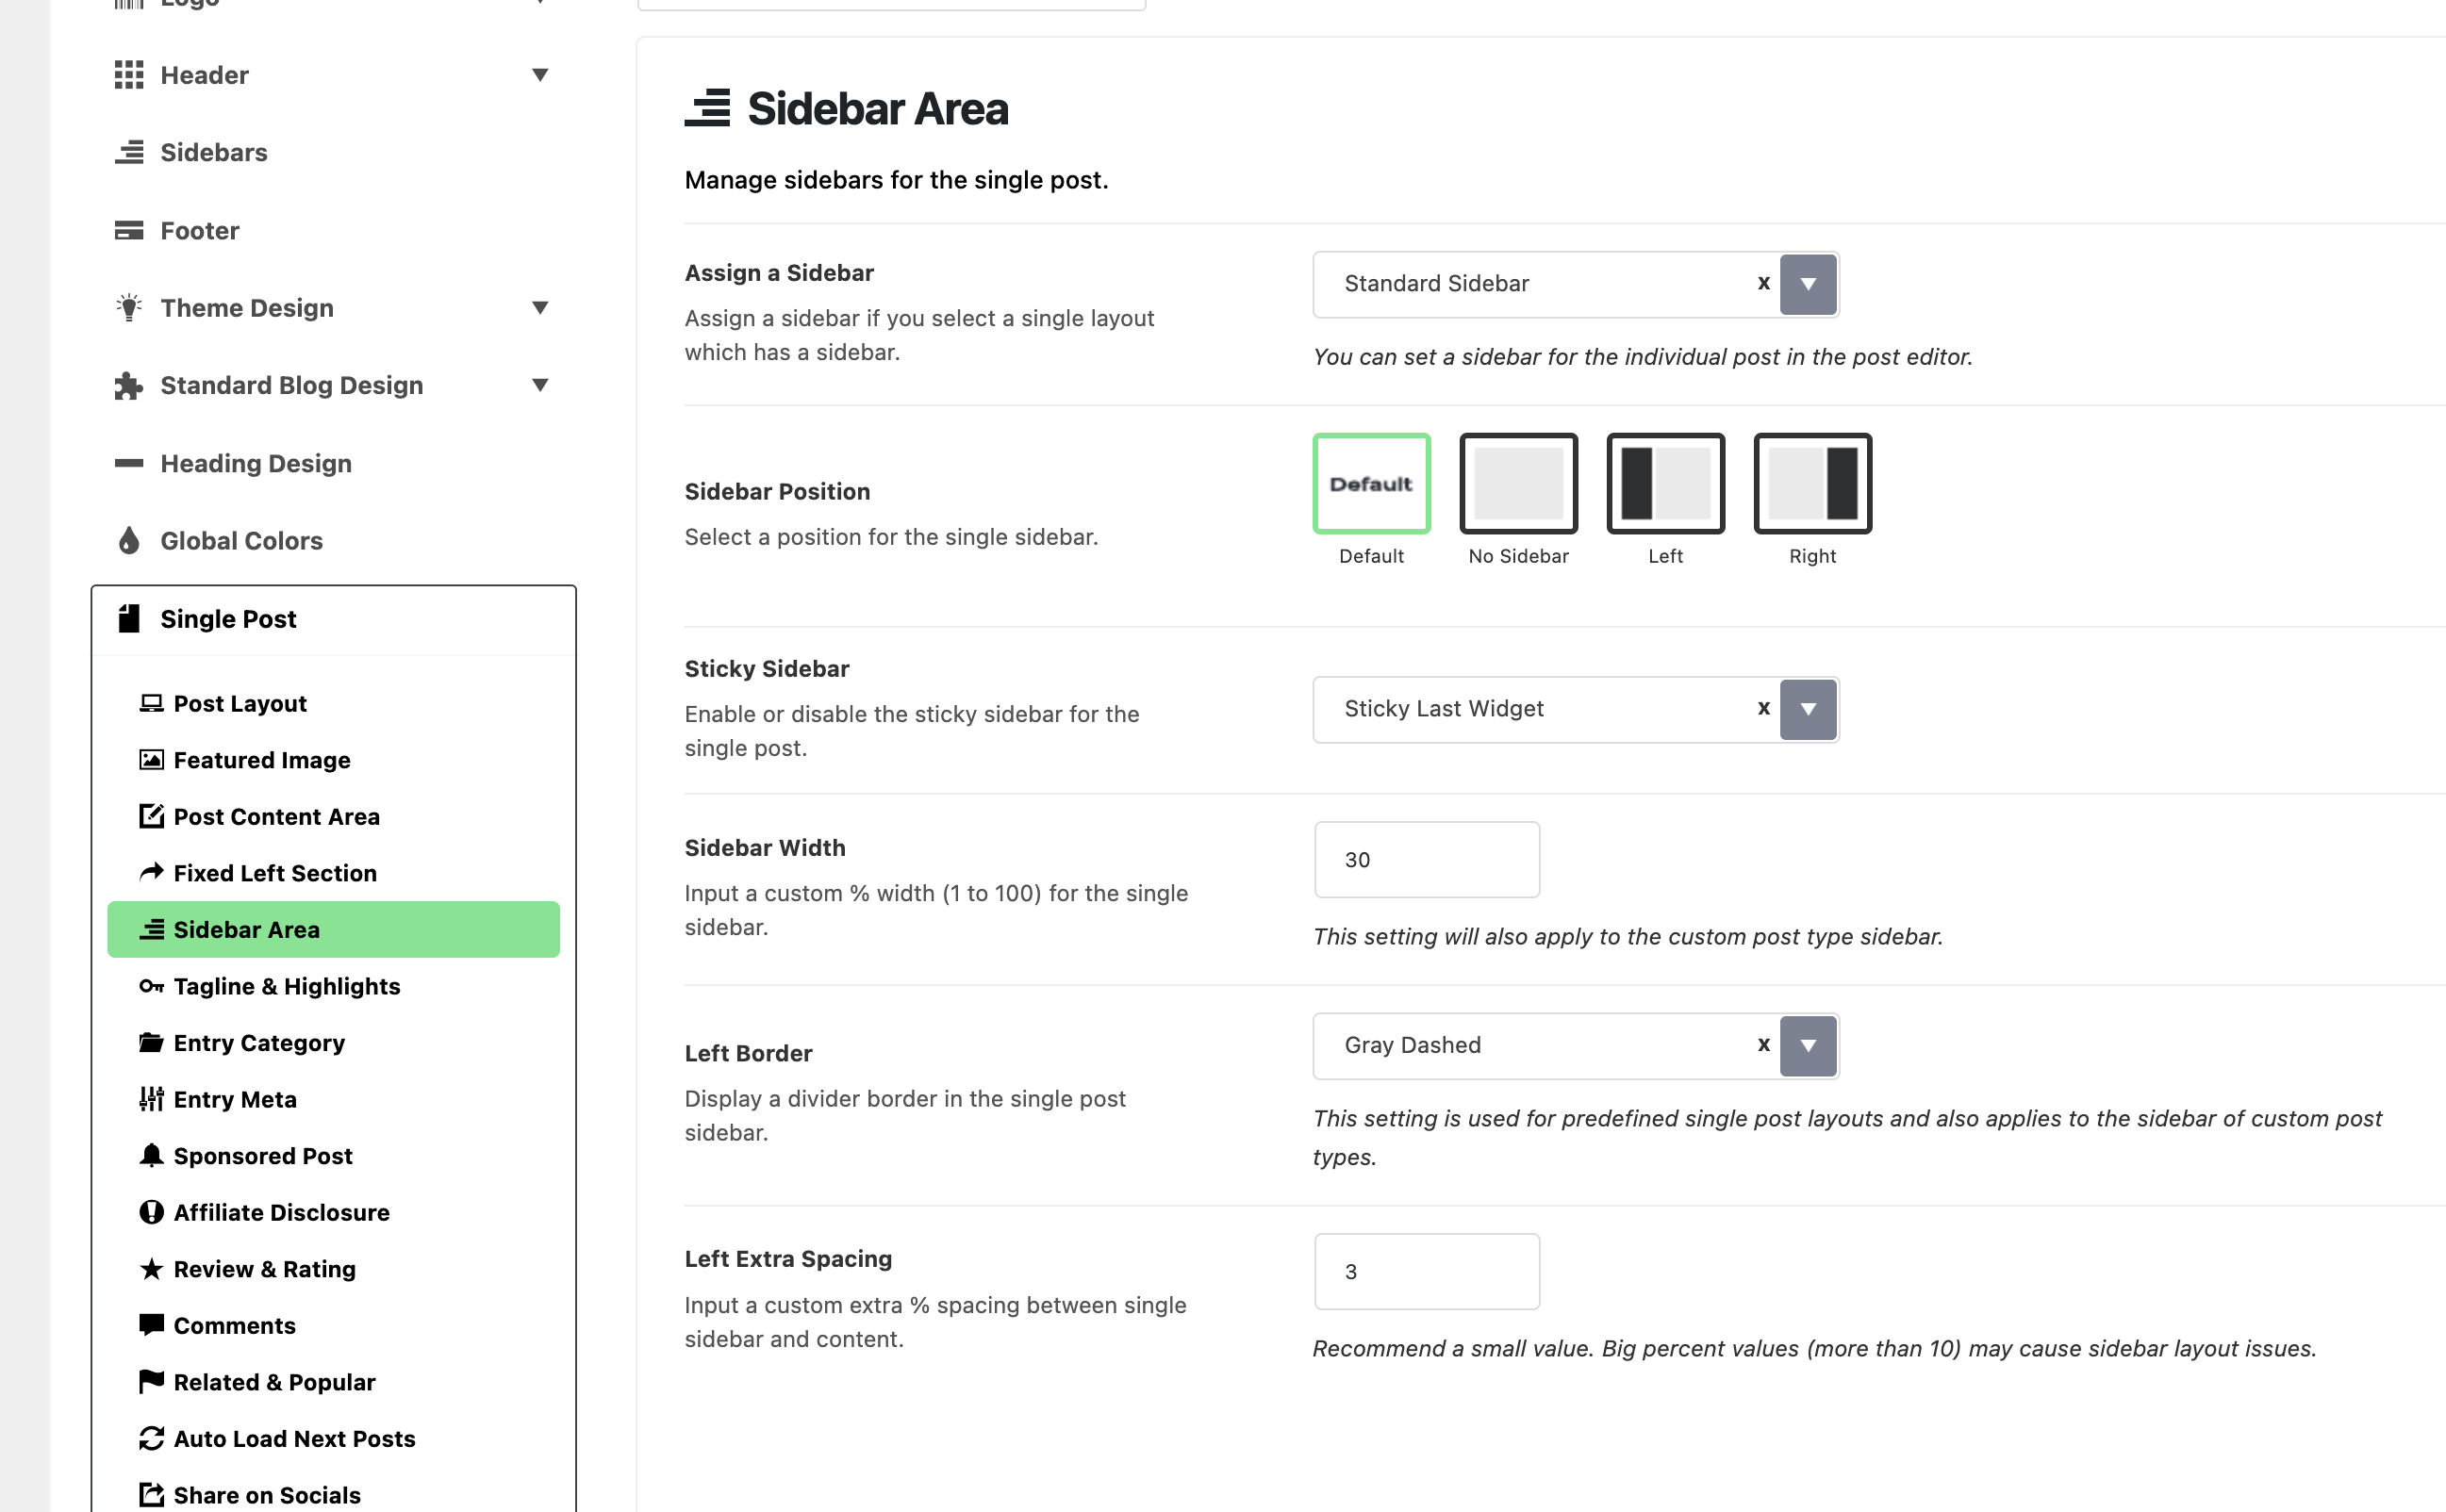The height and width of the screenshot is (1512, 2446).
Task: Click the Auto Load Next Posts refresh icon
Action: [x=151, y=1439]
